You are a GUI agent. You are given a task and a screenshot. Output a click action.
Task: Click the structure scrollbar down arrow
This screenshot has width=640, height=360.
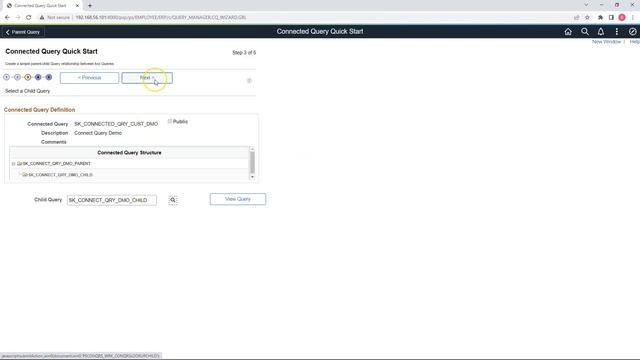pos(252,177)
